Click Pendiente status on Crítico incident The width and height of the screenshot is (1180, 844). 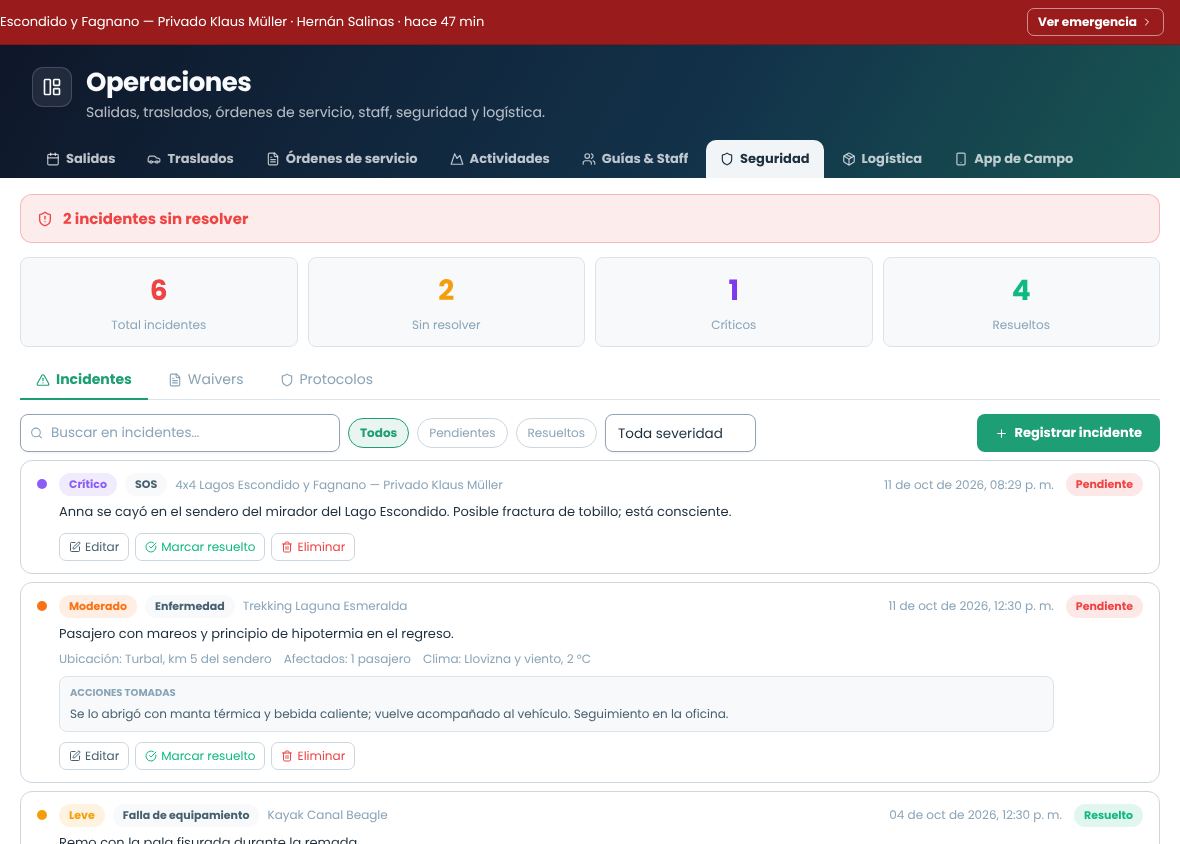click(1104, 484)
